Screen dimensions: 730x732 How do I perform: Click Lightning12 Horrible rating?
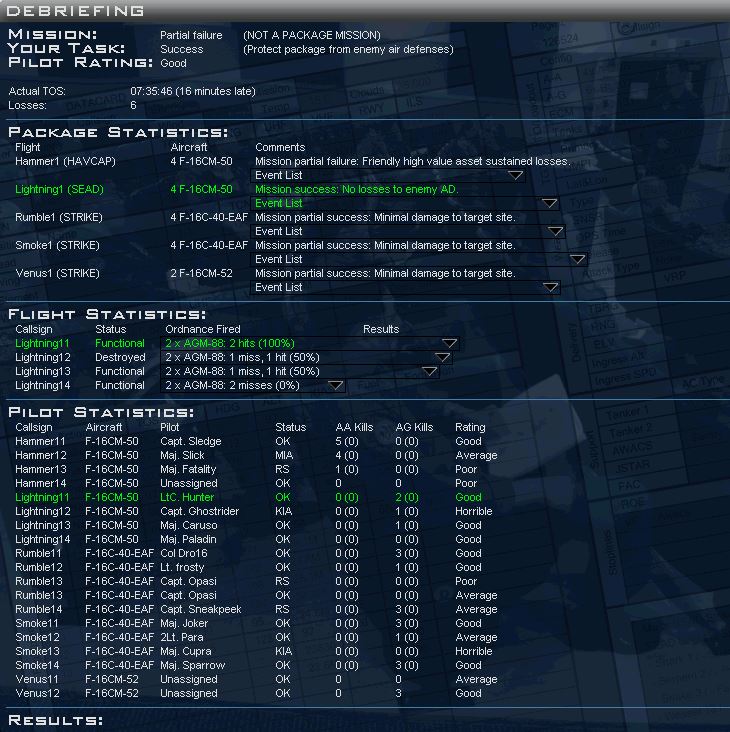pyautogui.click(x=474, y=512)
